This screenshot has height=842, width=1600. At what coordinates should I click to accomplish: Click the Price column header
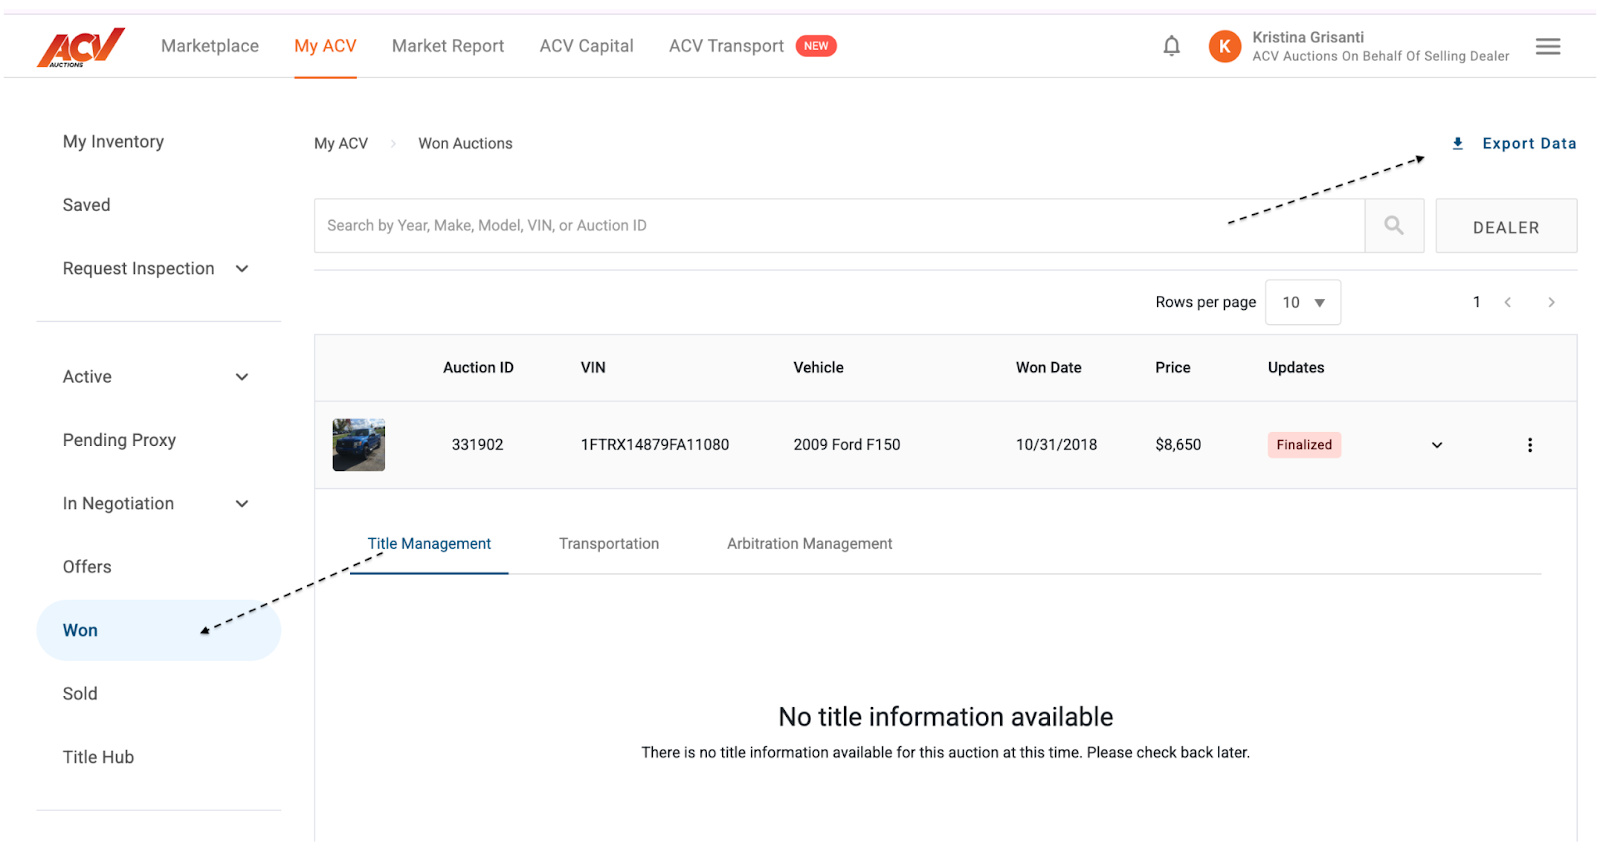click(x=1173, y=368)
